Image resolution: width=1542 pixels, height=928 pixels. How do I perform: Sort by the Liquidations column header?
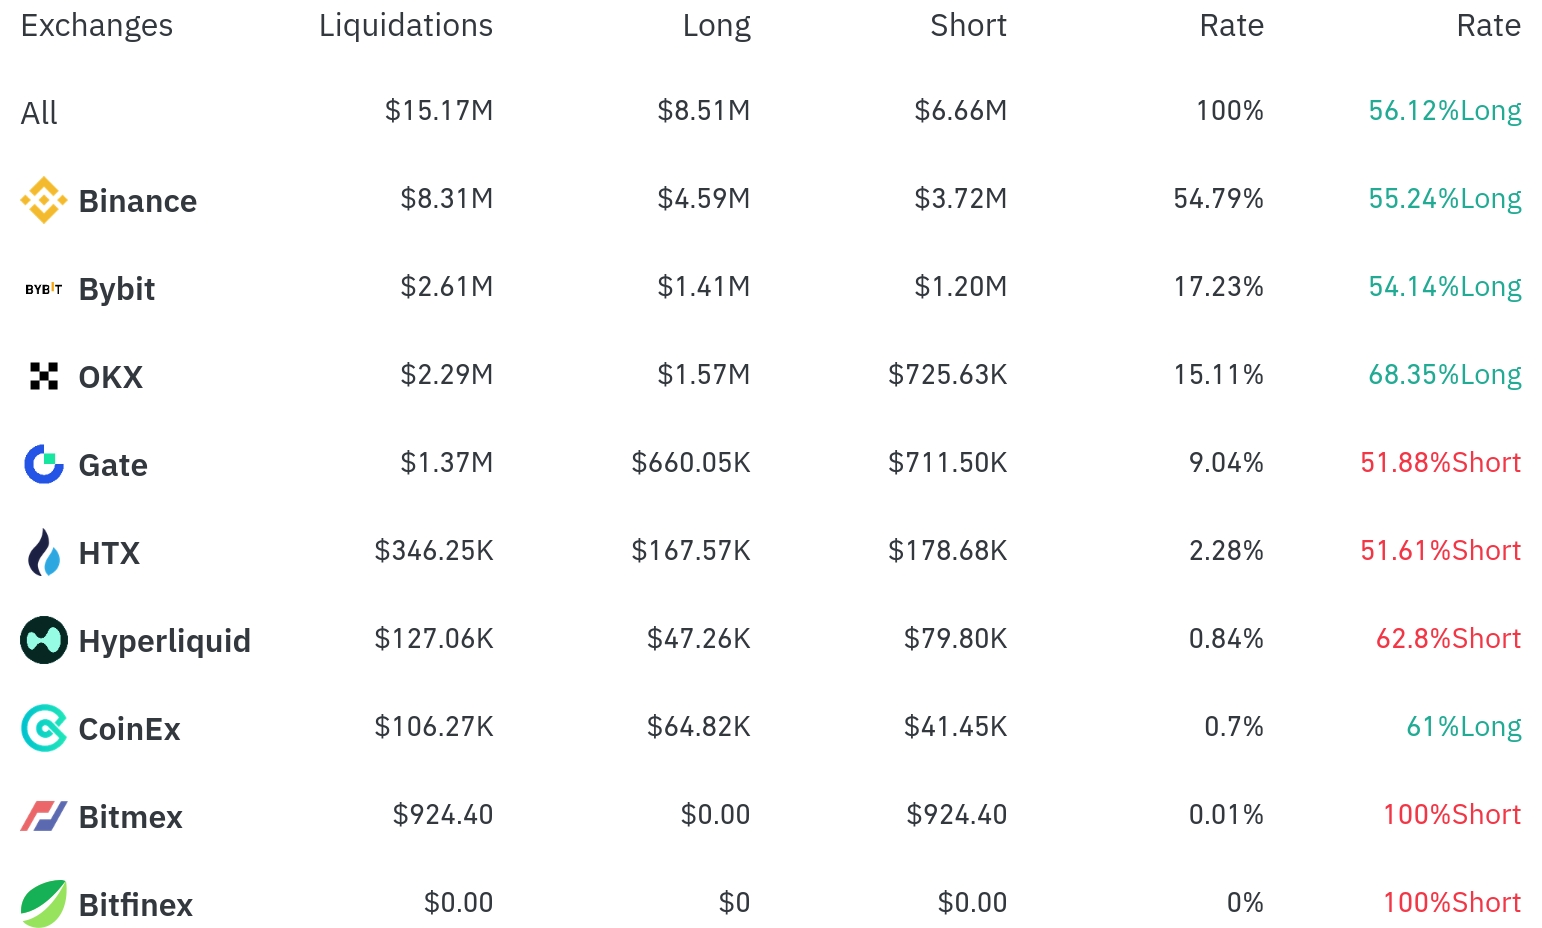405,26
